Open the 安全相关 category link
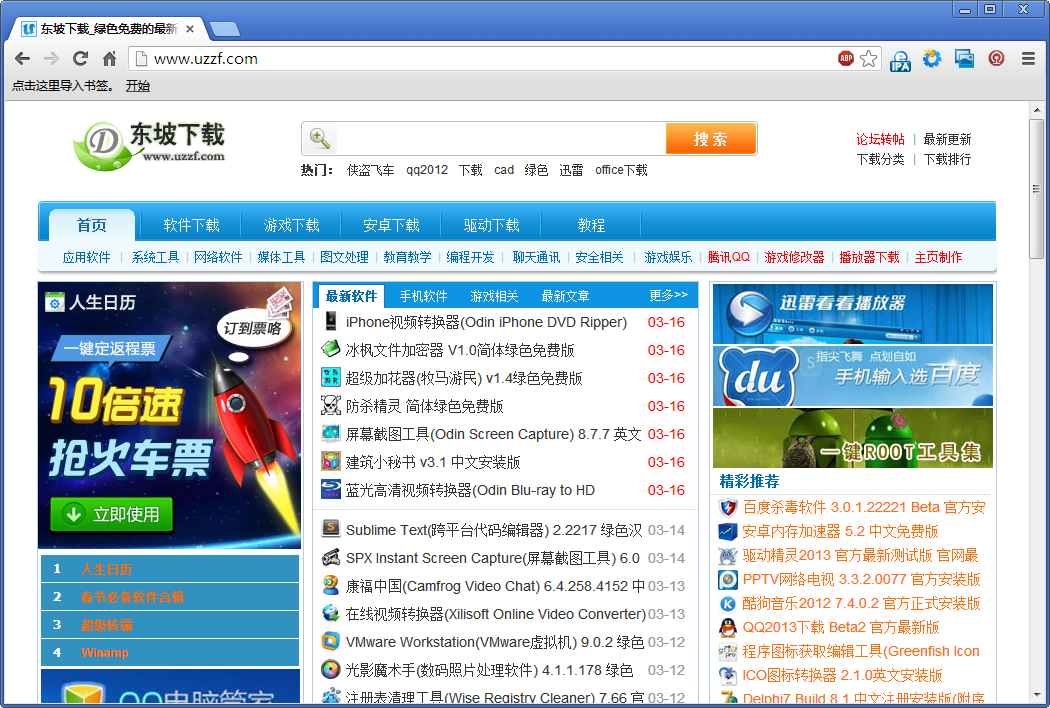This screenshot has height=708, width=1050. pyautogui.click(x=599, y=257)
